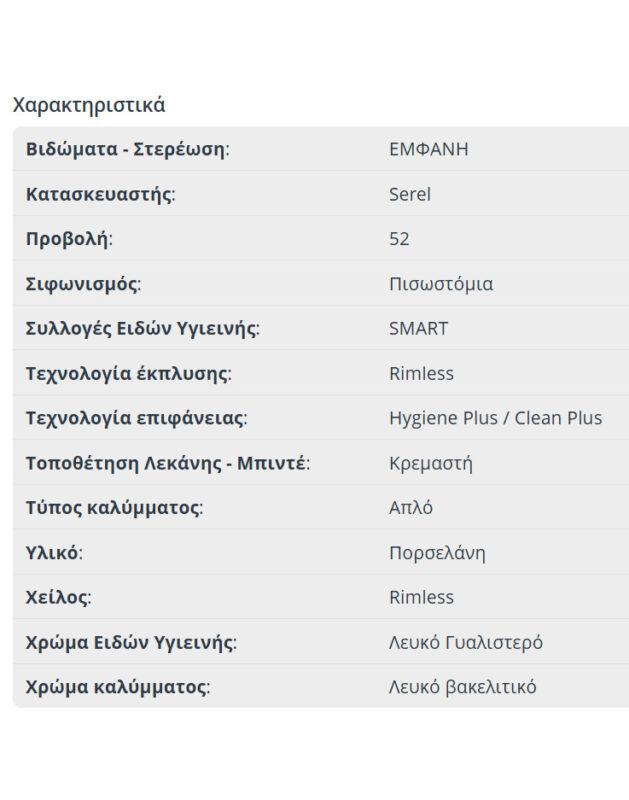Open the Serel manufacturer value
Screen dimensions: 629x800
point(410,194)
